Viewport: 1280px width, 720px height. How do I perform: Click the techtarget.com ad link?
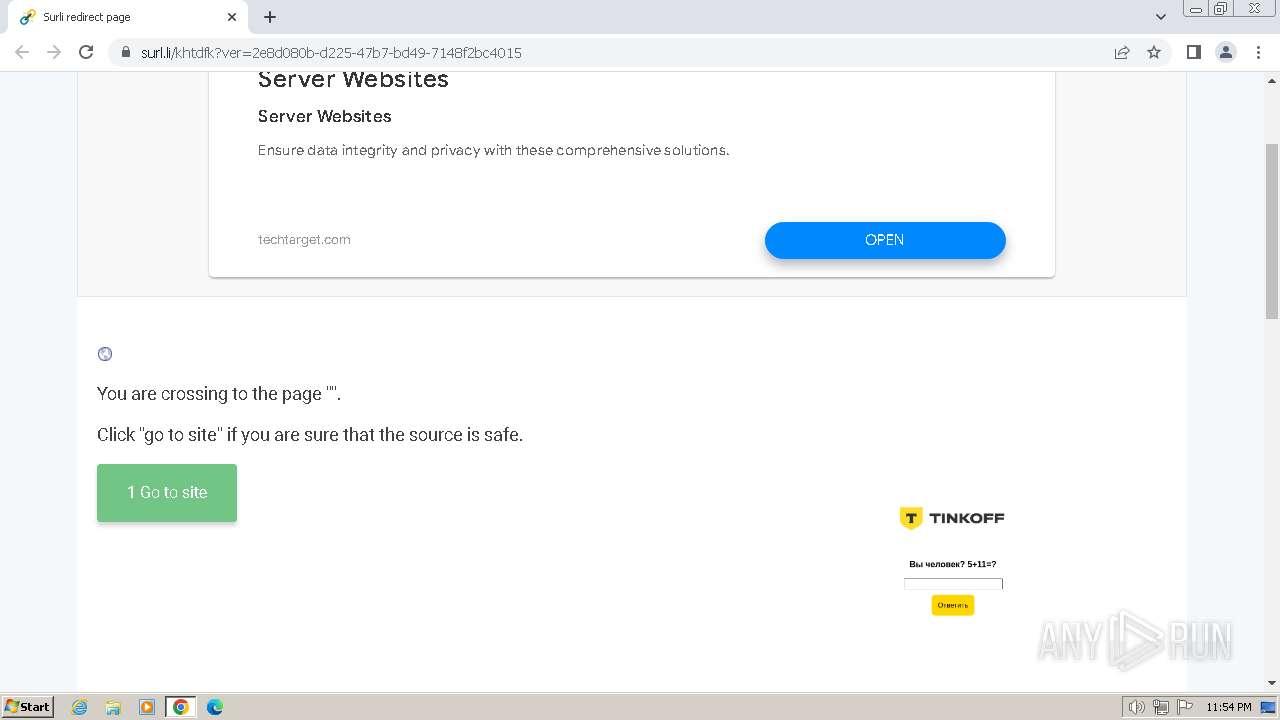[x=304, y=240]
